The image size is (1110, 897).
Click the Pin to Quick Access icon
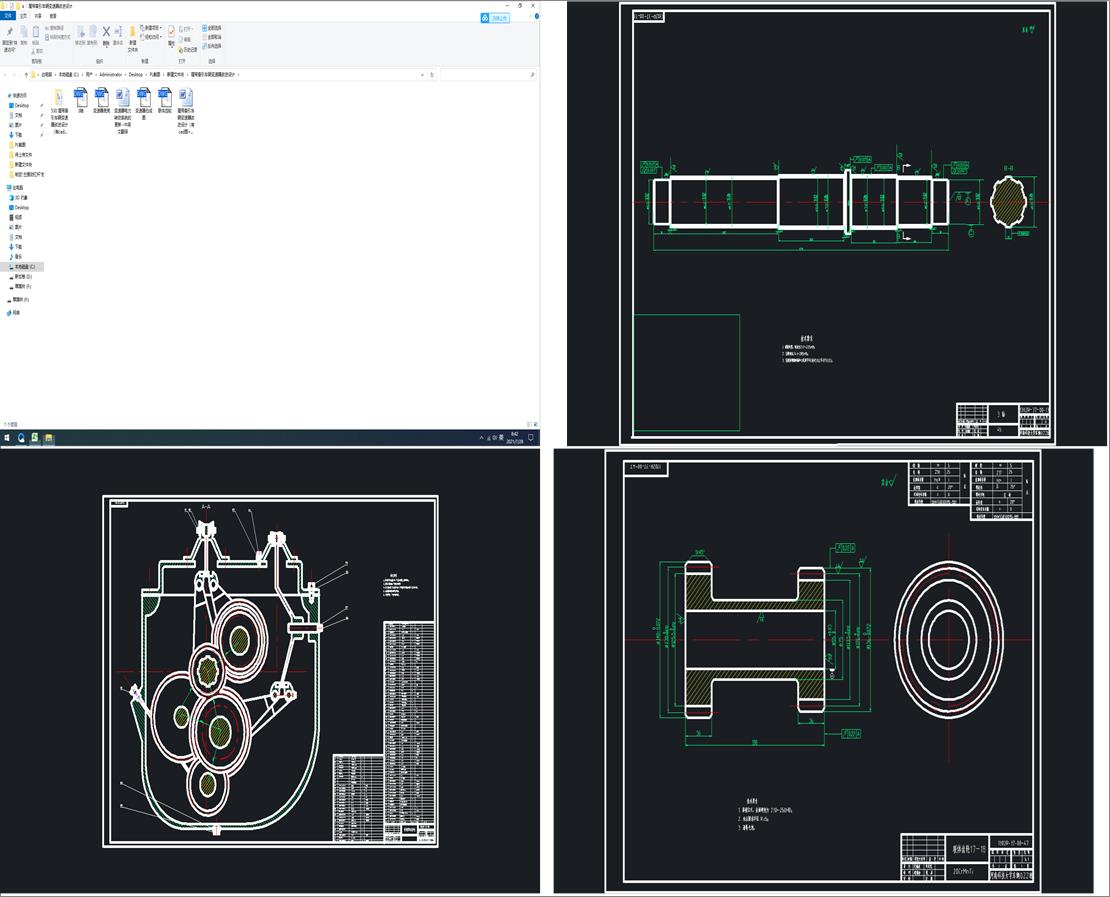pos(9,33)
